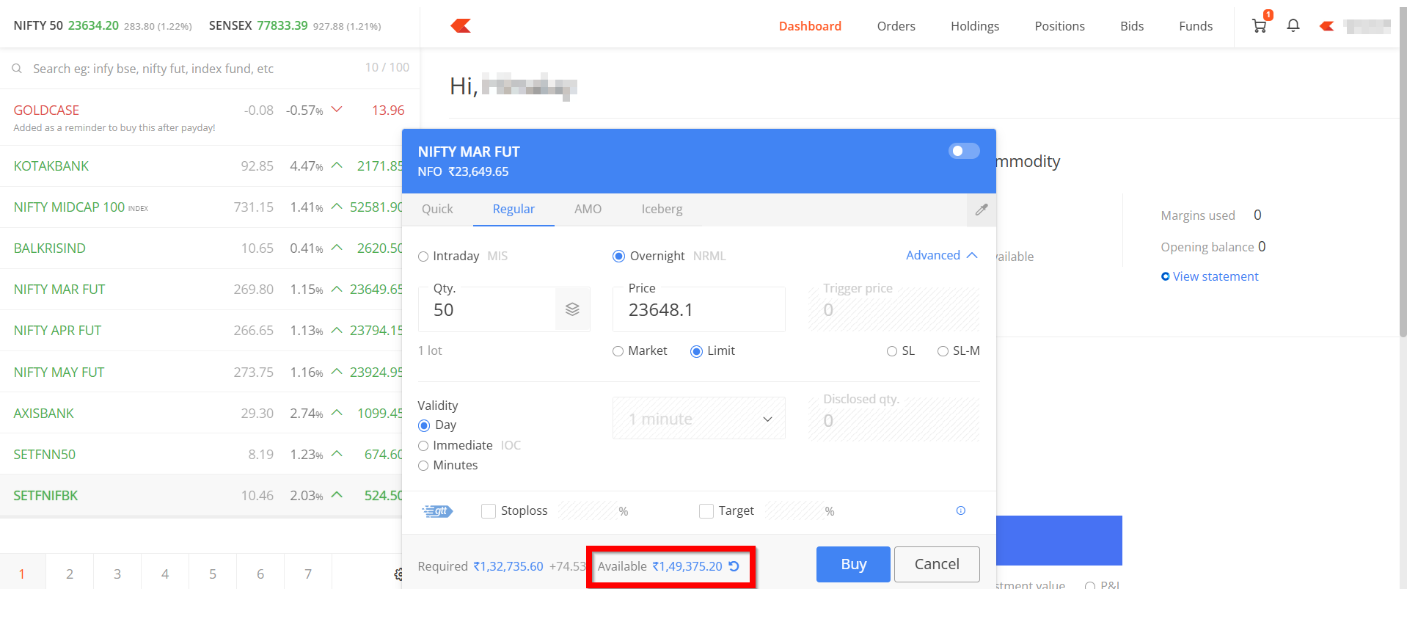Image resolution: width=1410 pixels, height=620 pixels.
Task: Switch to the Iceberg tab
Action: pyautogui.click(x=662, y=209)
